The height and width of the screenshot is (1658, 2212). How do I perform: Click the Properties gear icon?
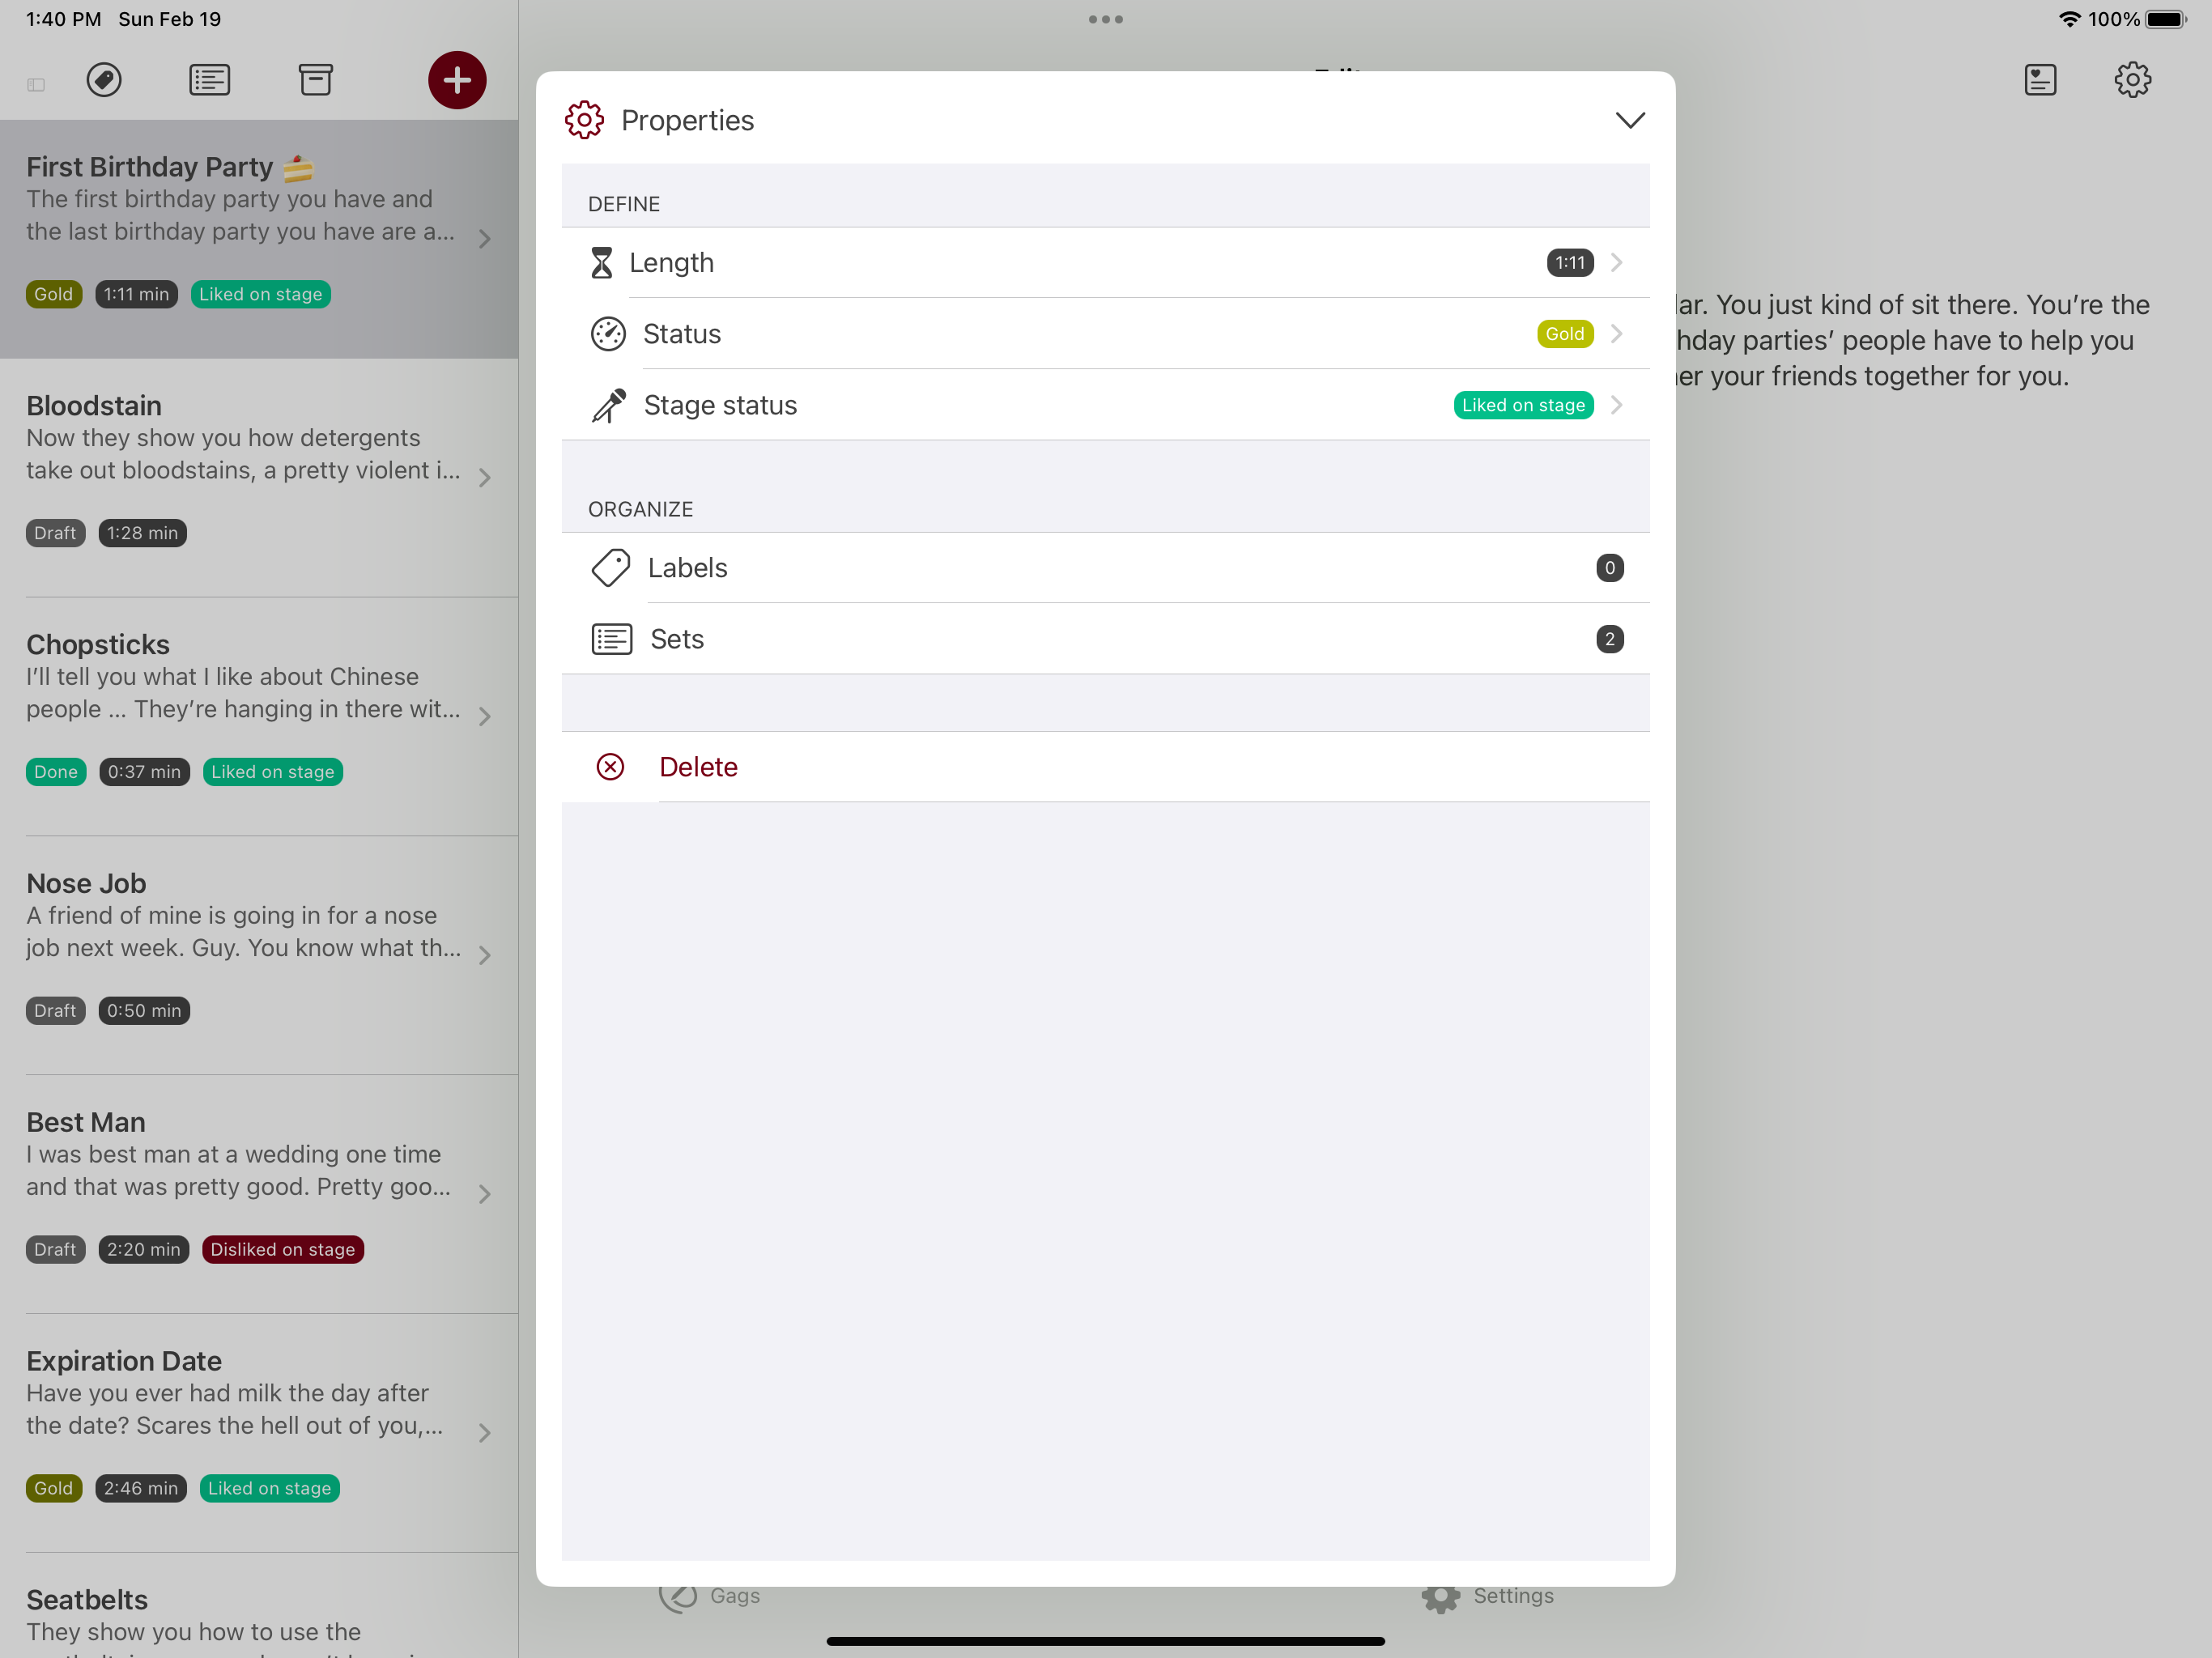click(584, 120)
